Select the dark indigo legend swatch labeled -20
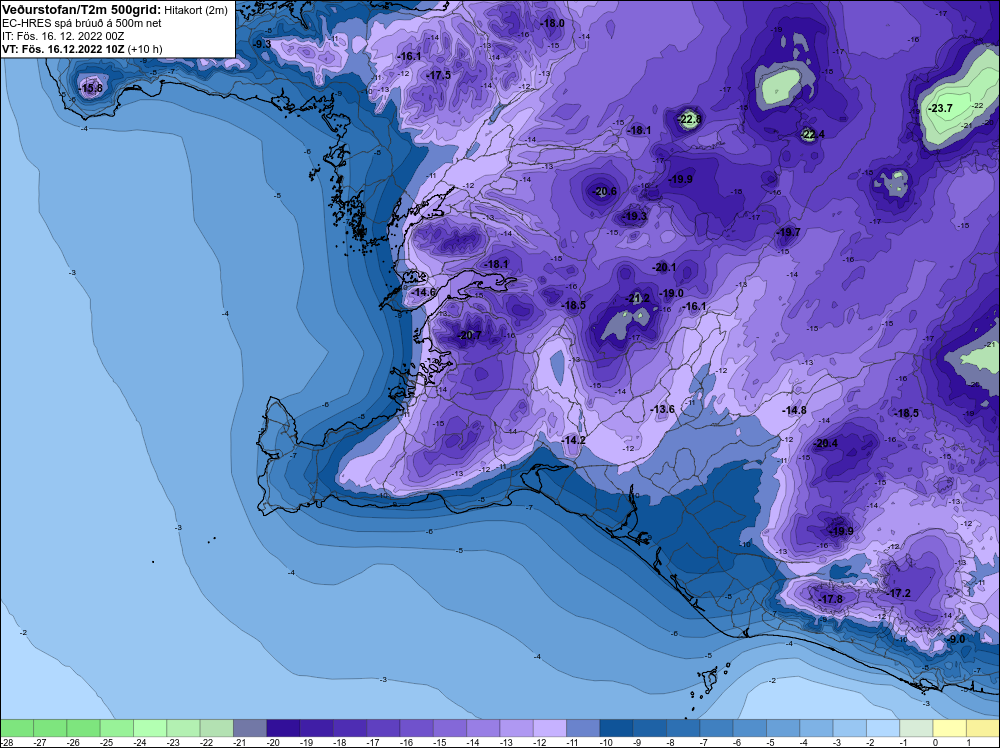The height and width of the screenshot is (748, 1000). pyautogui.click(x=283, y=728)
